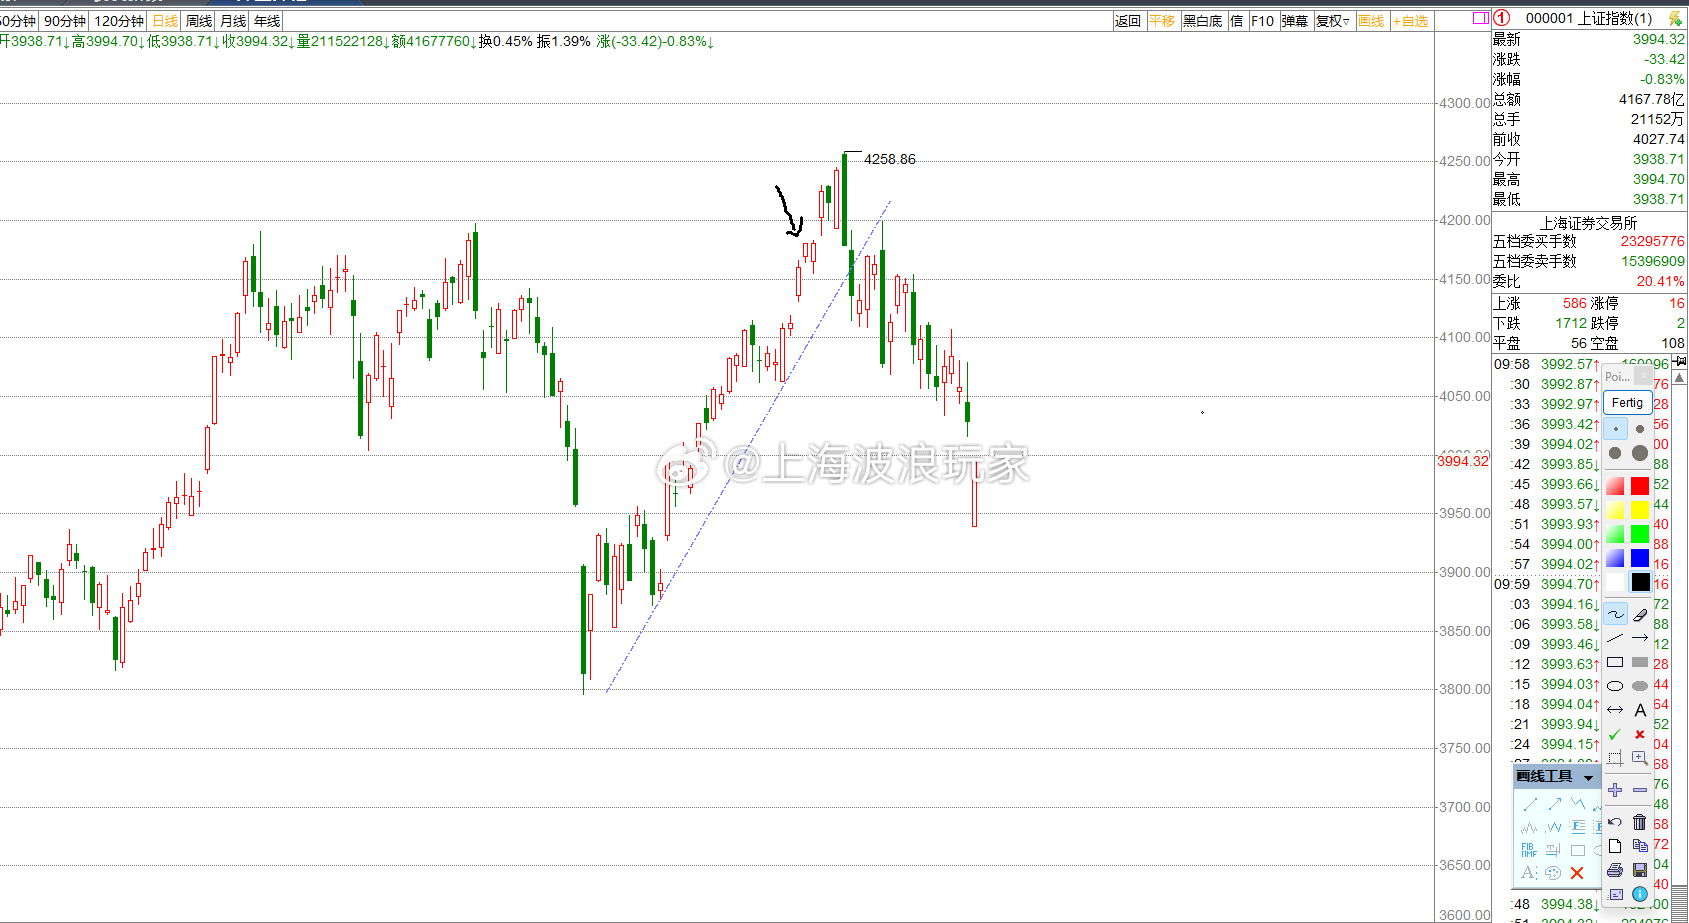
Task: Click the minus decrease icon
Action: tap(1640, 790)
